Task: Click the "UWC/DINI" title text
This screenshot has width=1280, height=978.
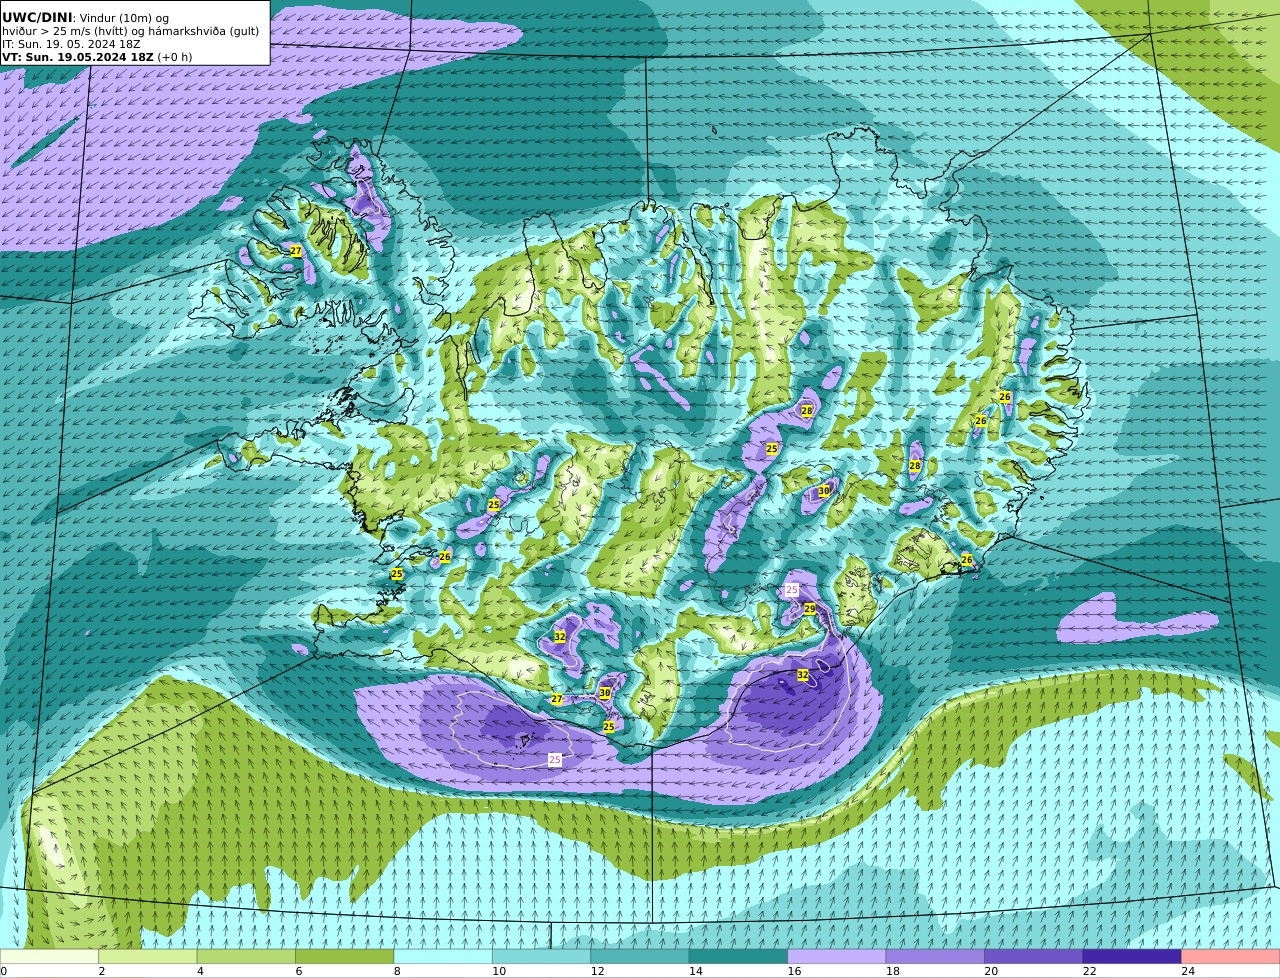Action: pos(37,18)
